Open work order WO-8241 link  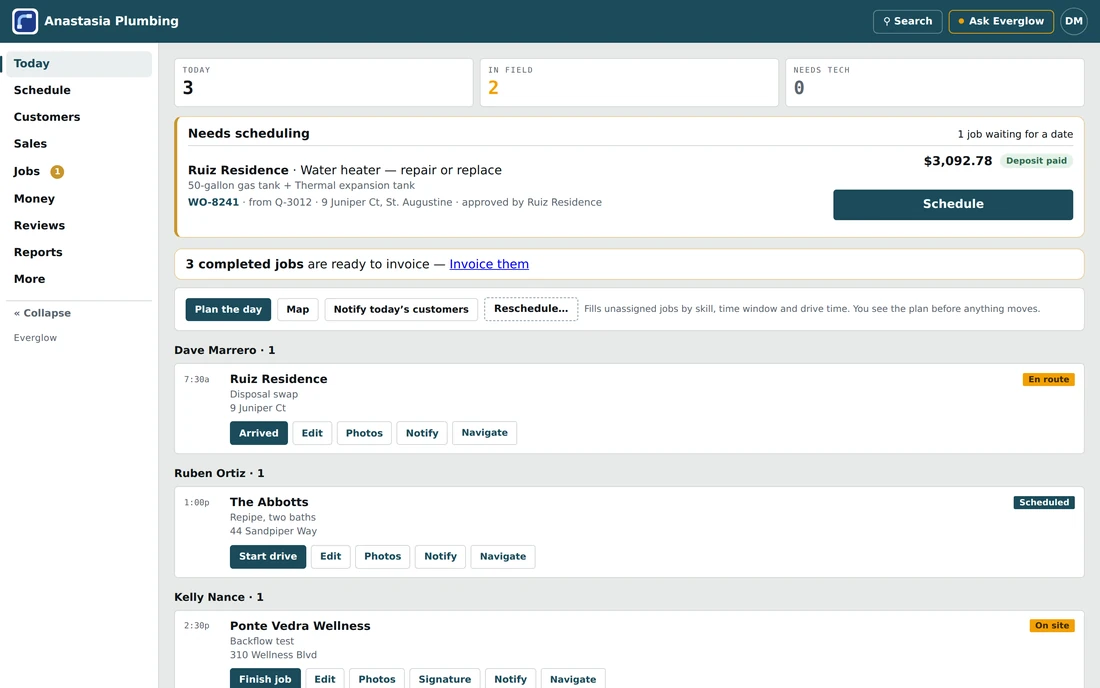pyautogui.click(x=213, y=202)
